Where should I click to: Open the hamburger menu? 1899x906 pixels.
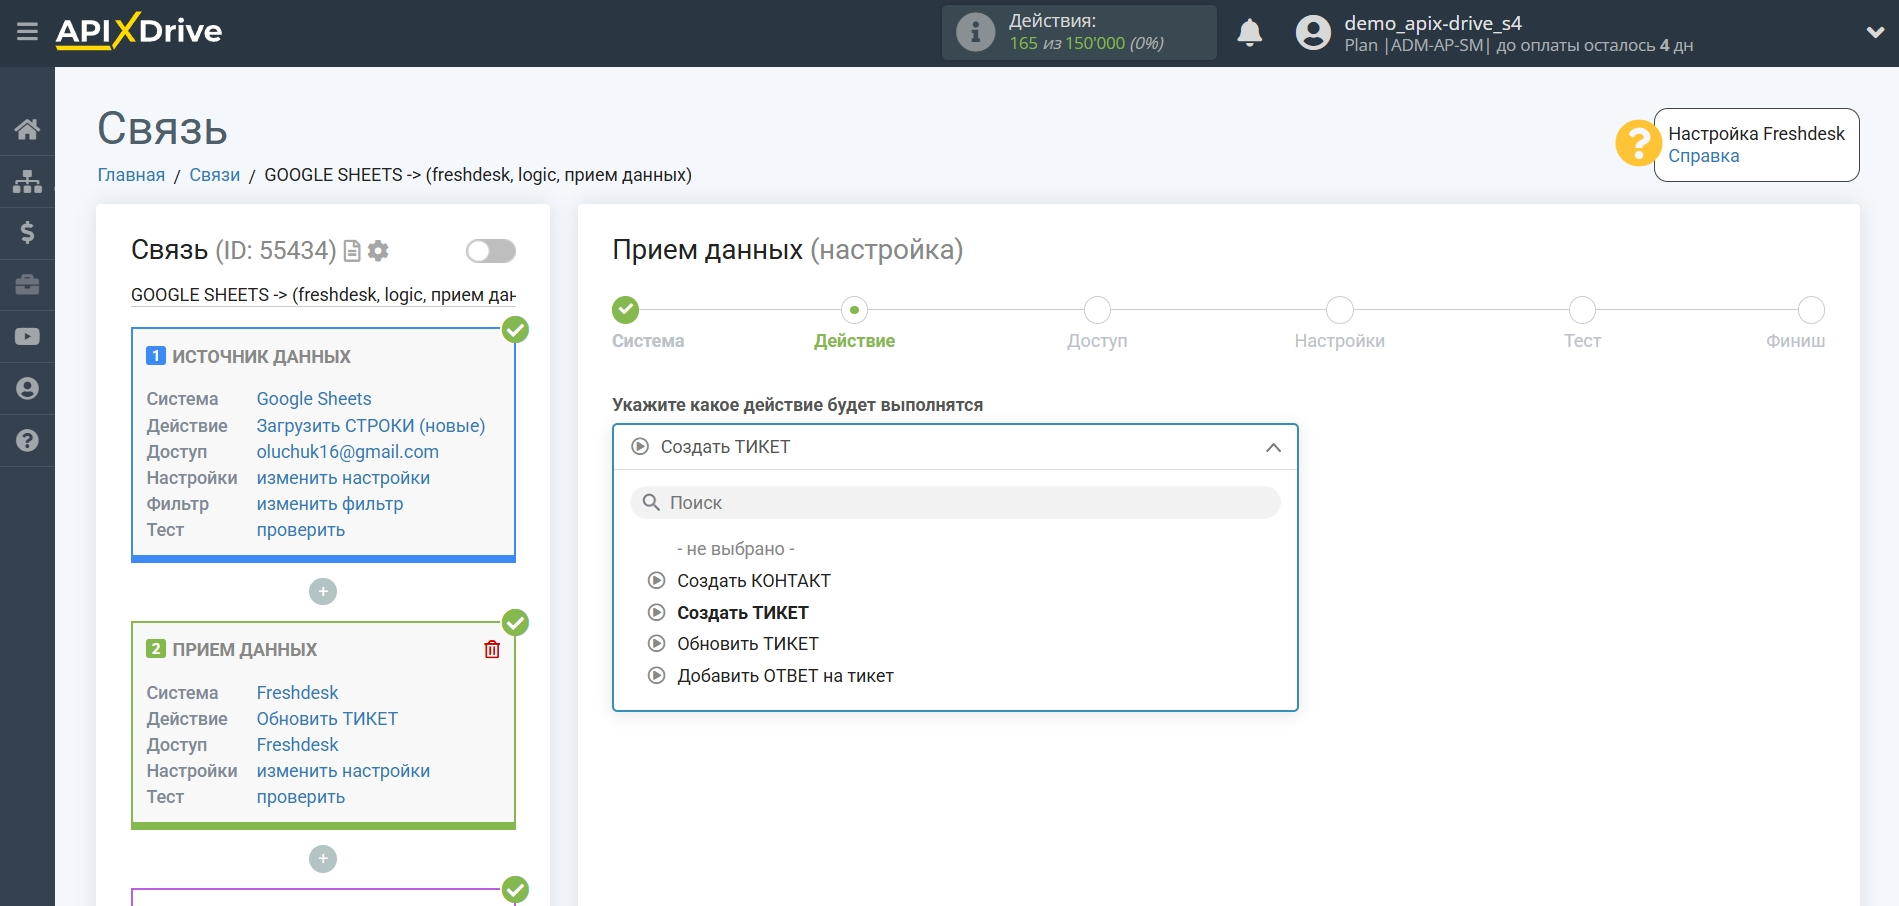point(27,32)
